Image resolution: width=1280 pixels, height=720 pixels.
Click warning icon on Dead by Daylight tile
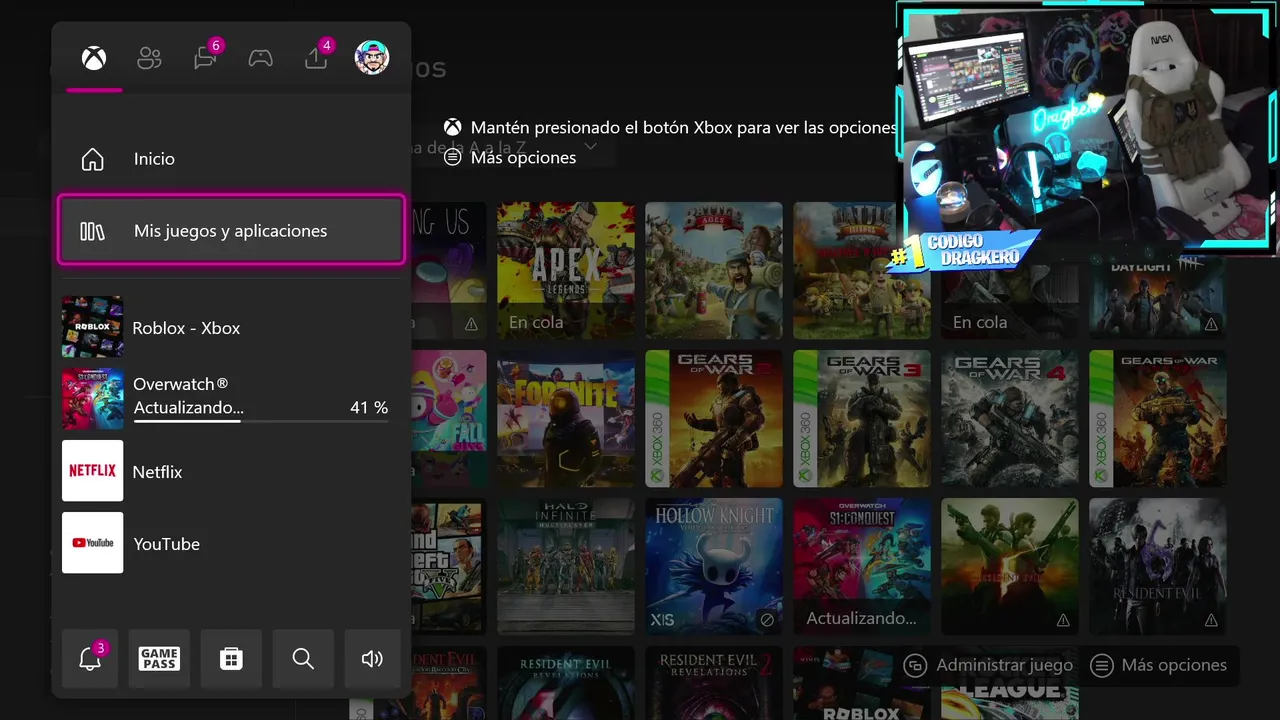click(1211, 324)
